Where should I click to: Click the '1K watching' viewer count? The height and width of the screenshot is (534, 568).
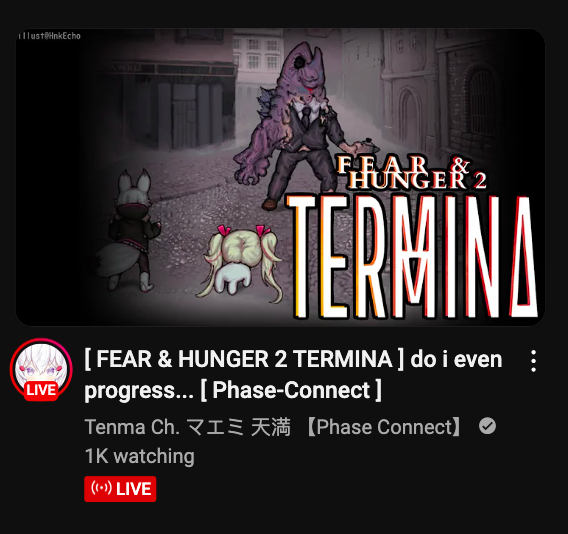tap(140, 456)
